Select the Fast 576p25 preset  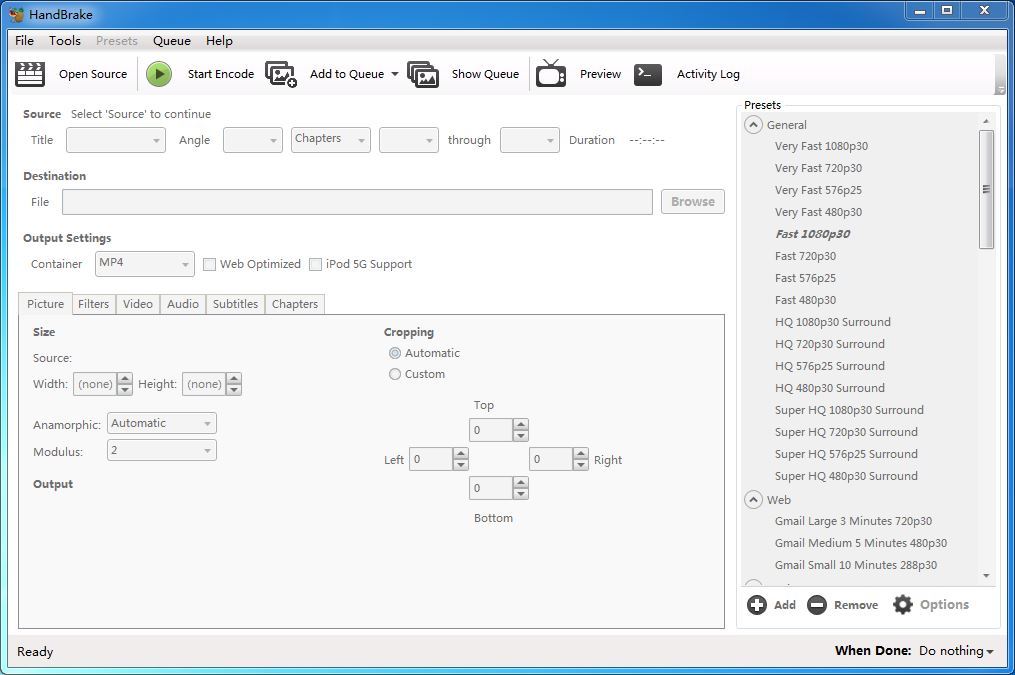click(x=805, y=278)
